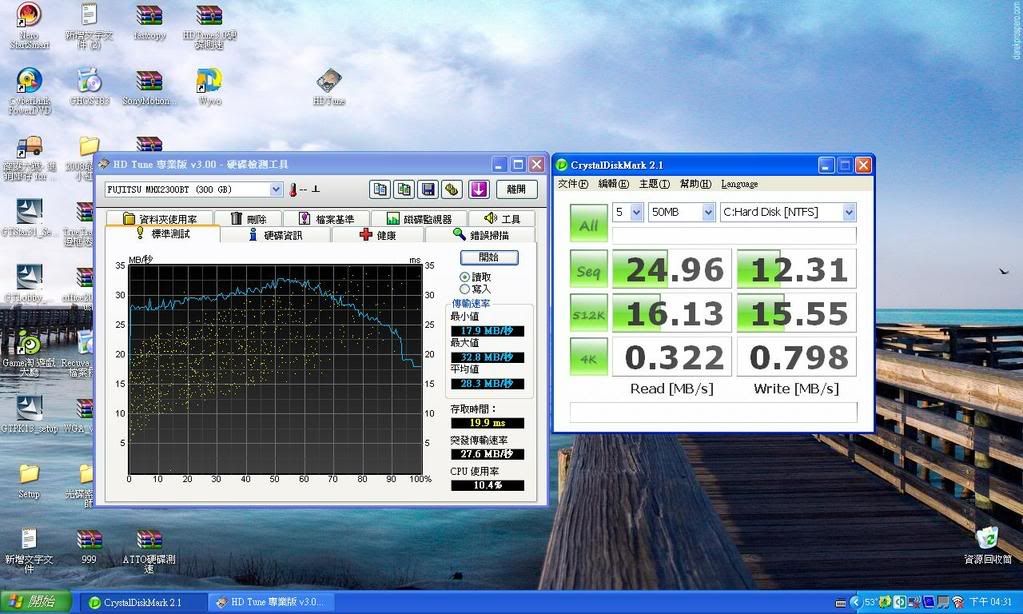Open the GHOST desktop disc icon
The image size is (1023, 614).
point(89,87)
